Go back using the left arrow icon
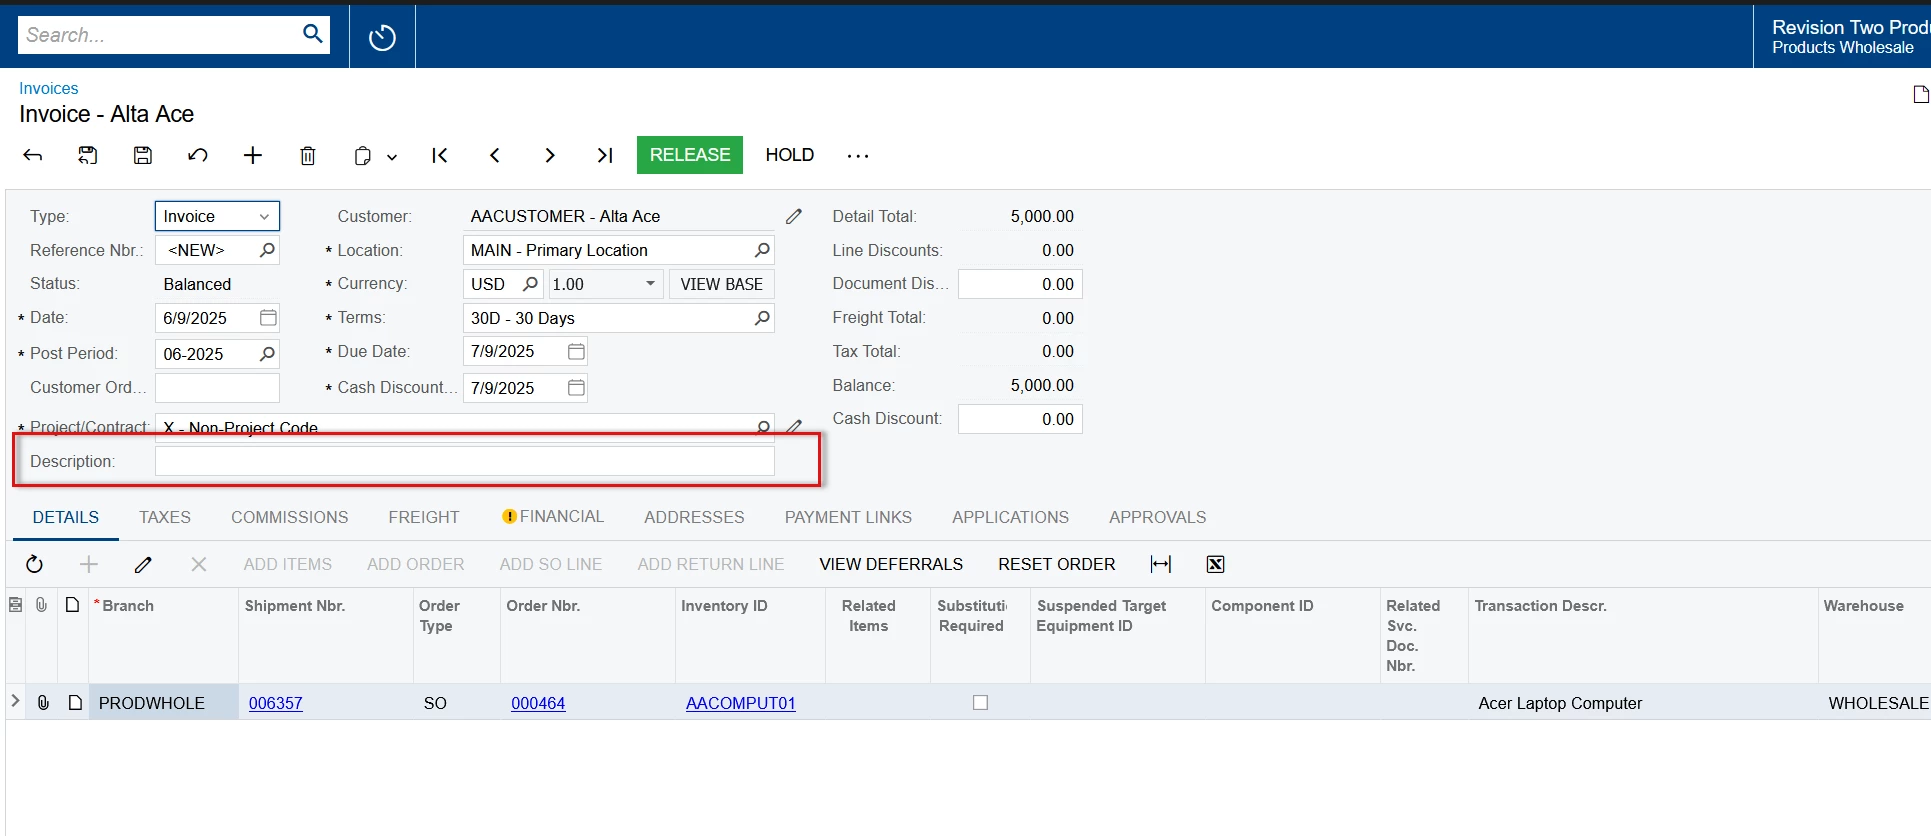 (x=33, y=155)
